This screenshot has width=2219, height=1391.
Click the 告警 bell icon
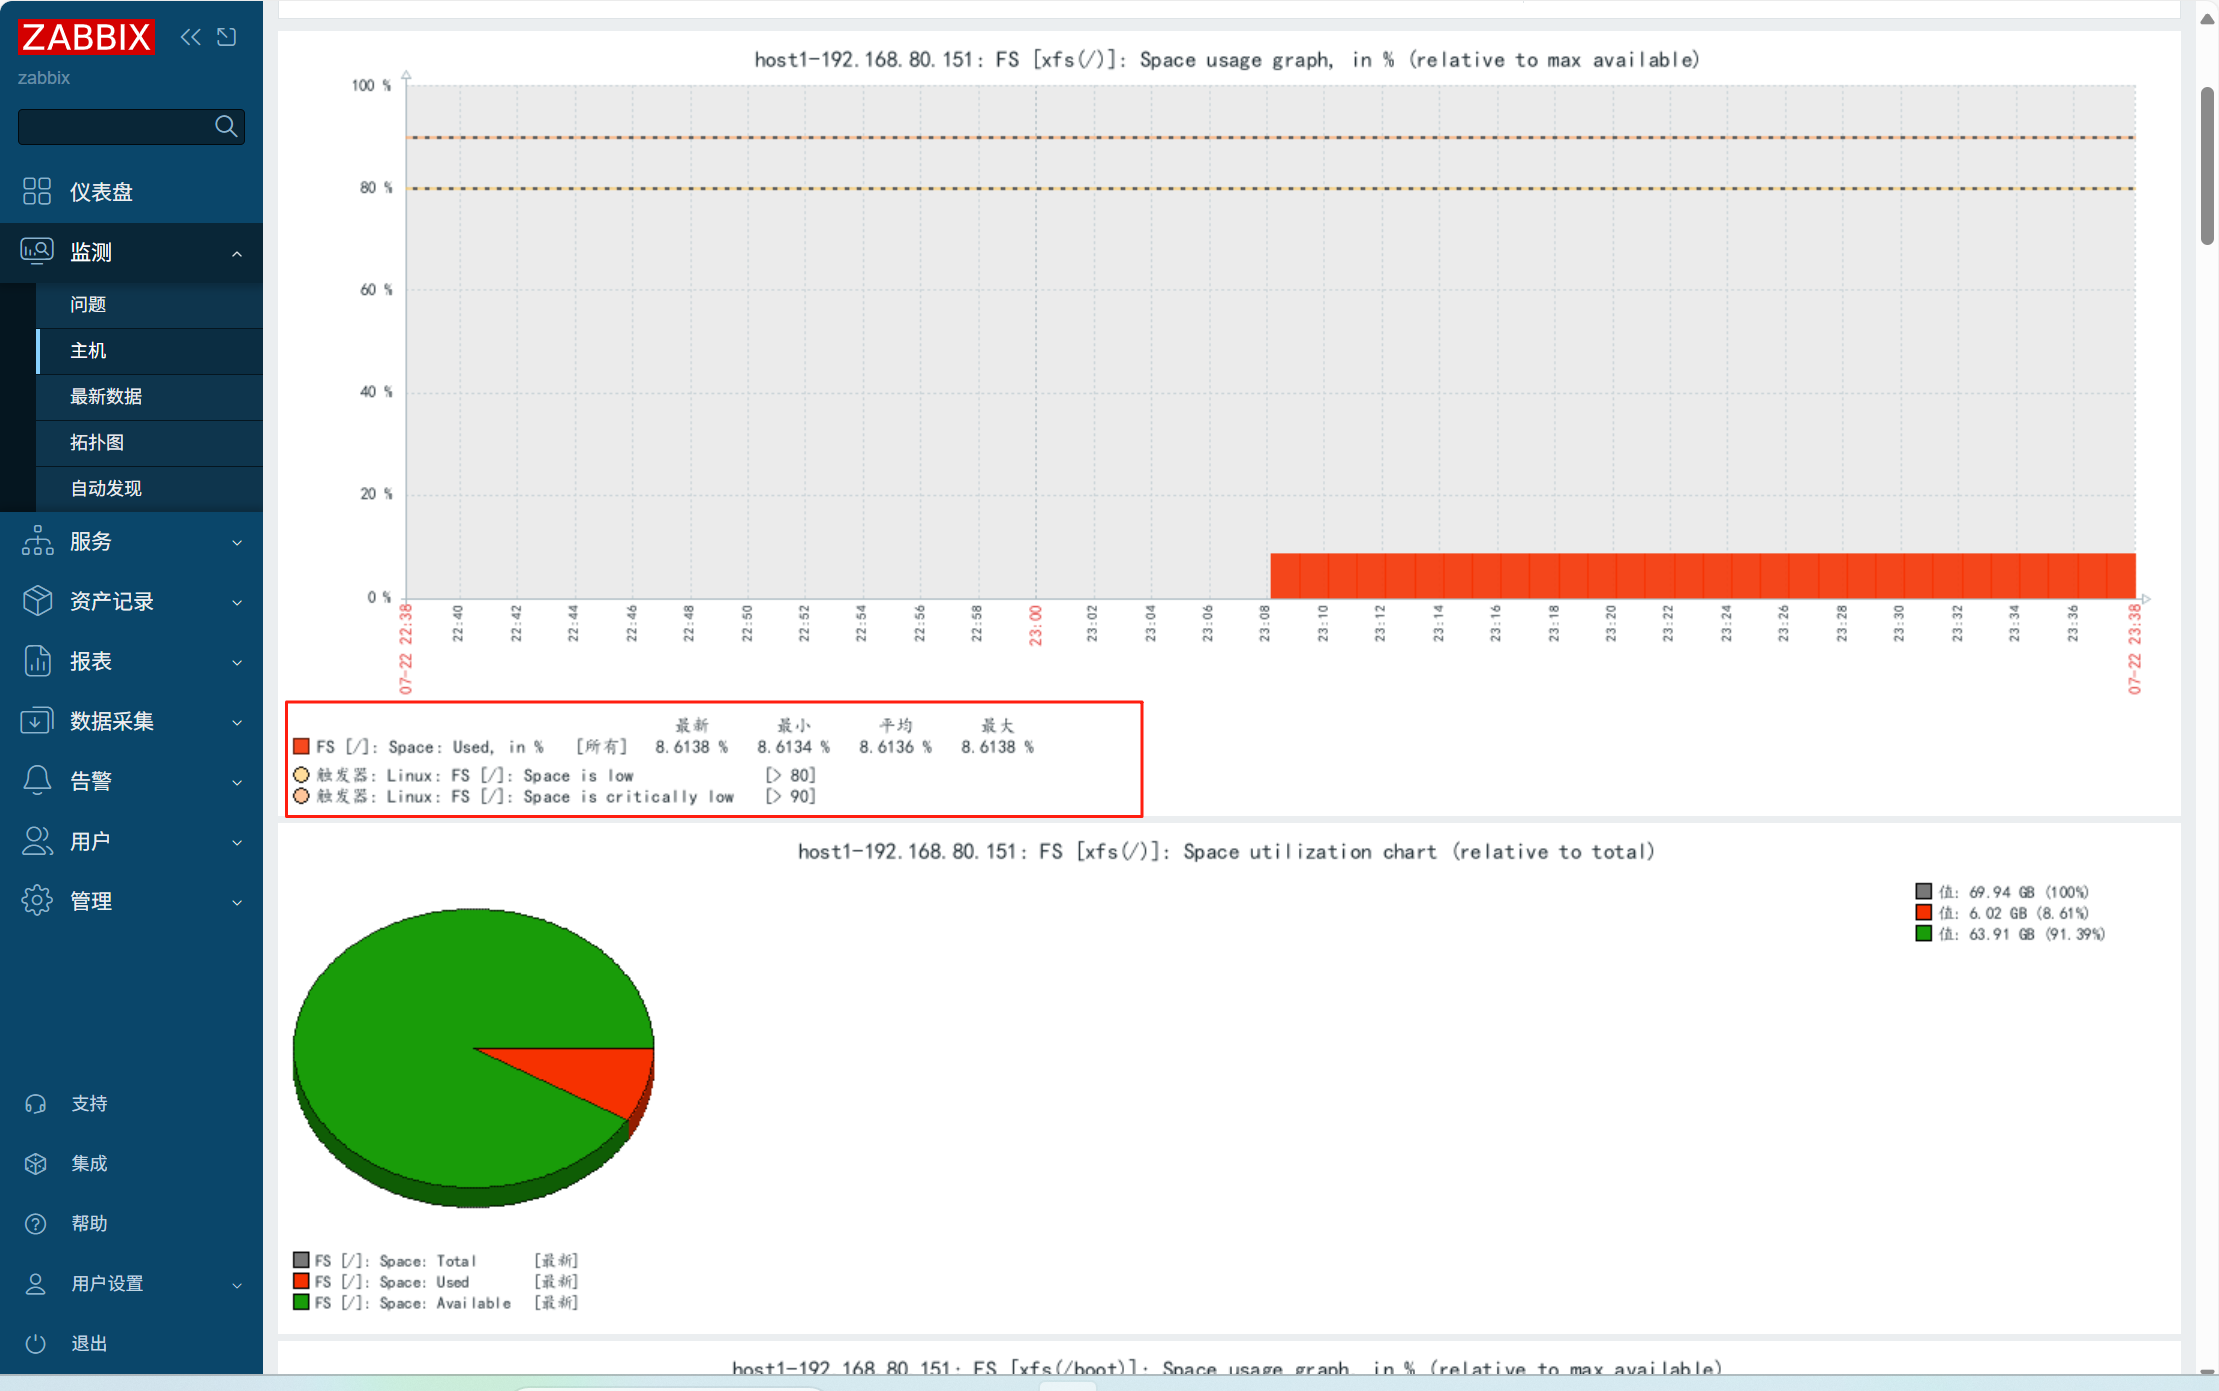point(37,781)
